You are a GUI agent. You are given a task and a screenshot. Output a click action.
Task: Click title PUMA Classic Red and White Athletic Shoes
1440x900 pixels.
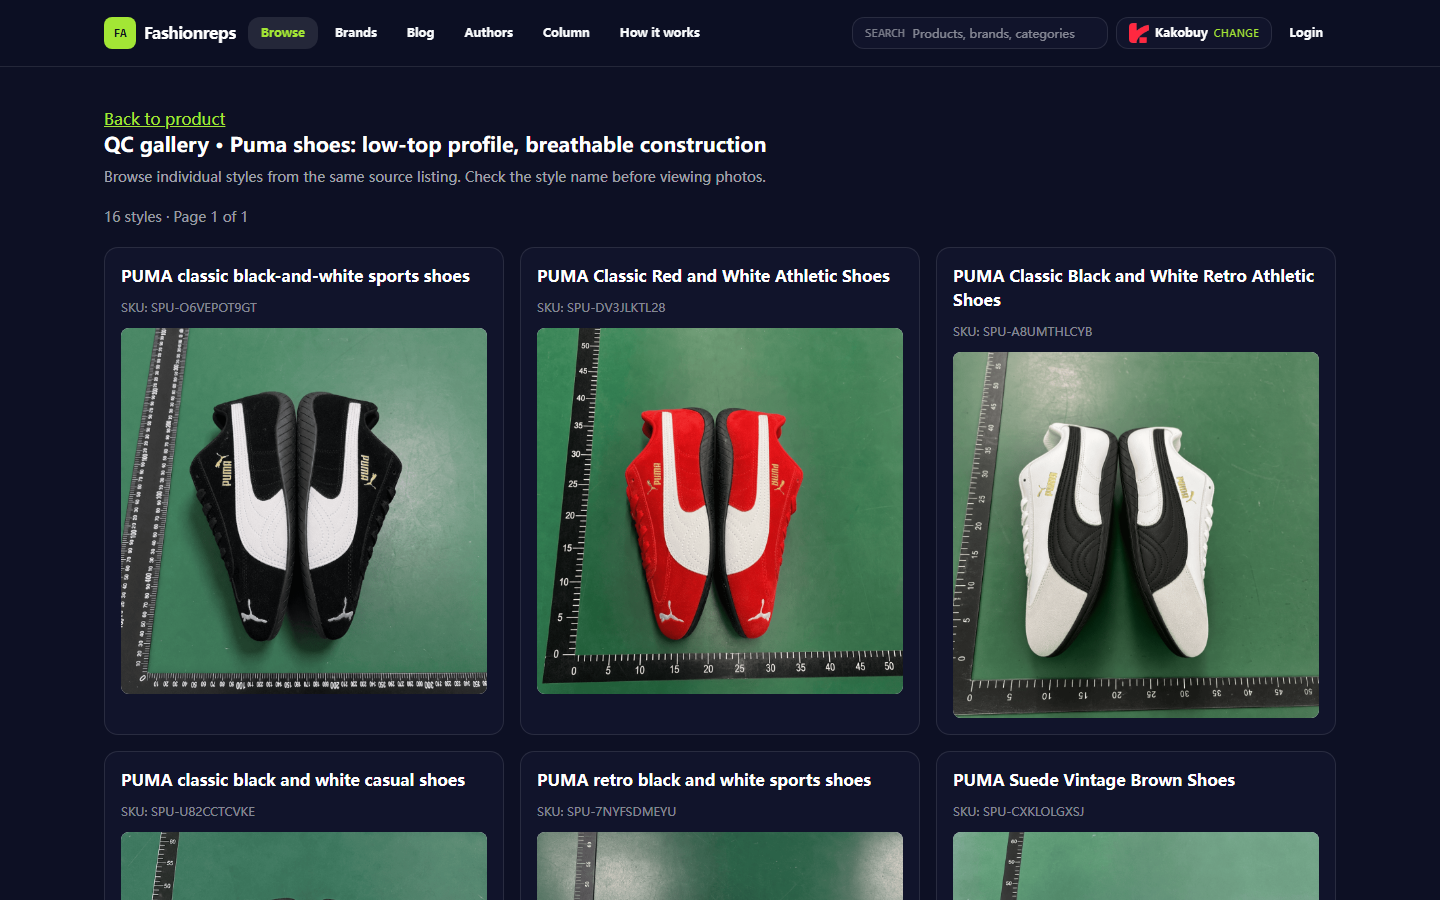[713, 276]
